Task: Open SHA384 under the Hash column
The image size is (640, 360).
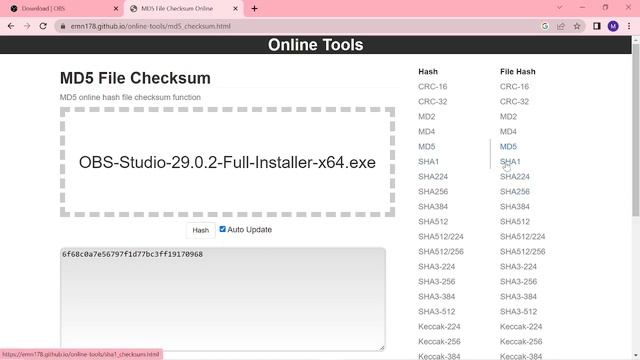Action: coord(433,207)
